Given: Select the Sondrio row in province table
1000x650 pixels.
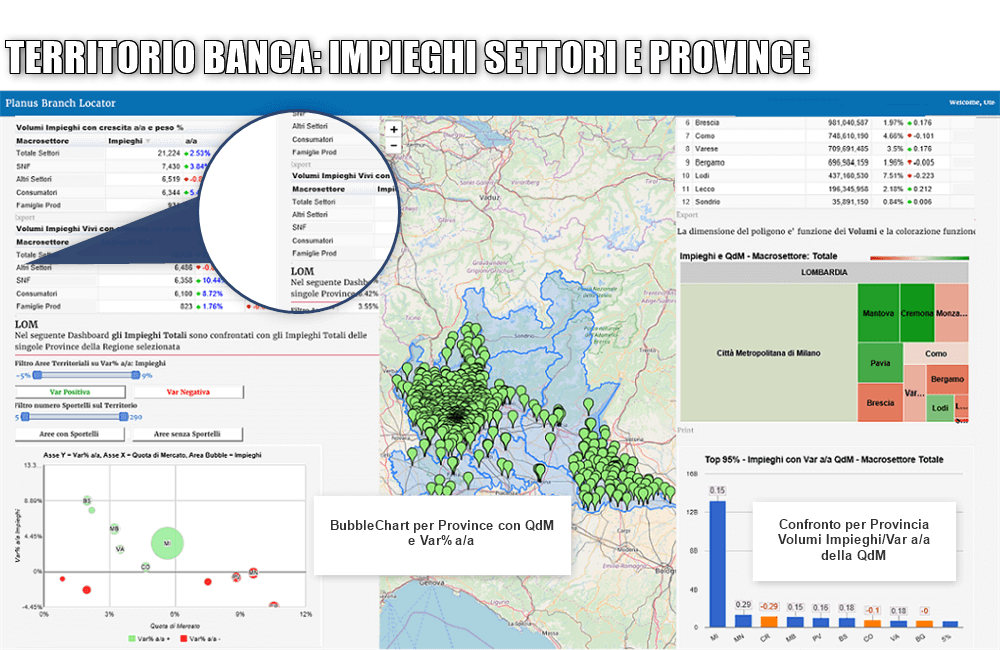Looking at the screenshot, I should (x=826, y=202).
